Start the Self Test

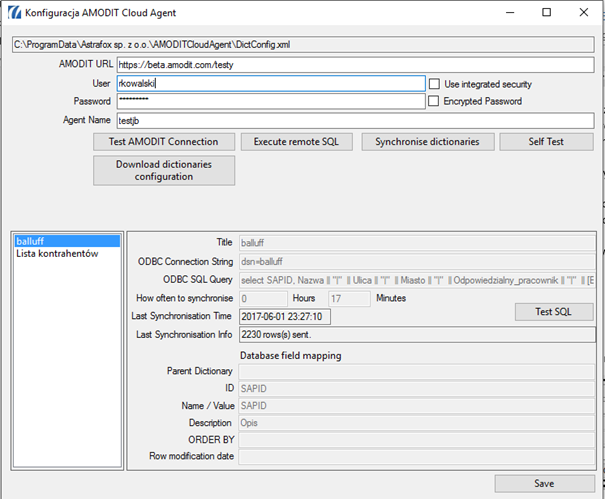coord(546,142)
